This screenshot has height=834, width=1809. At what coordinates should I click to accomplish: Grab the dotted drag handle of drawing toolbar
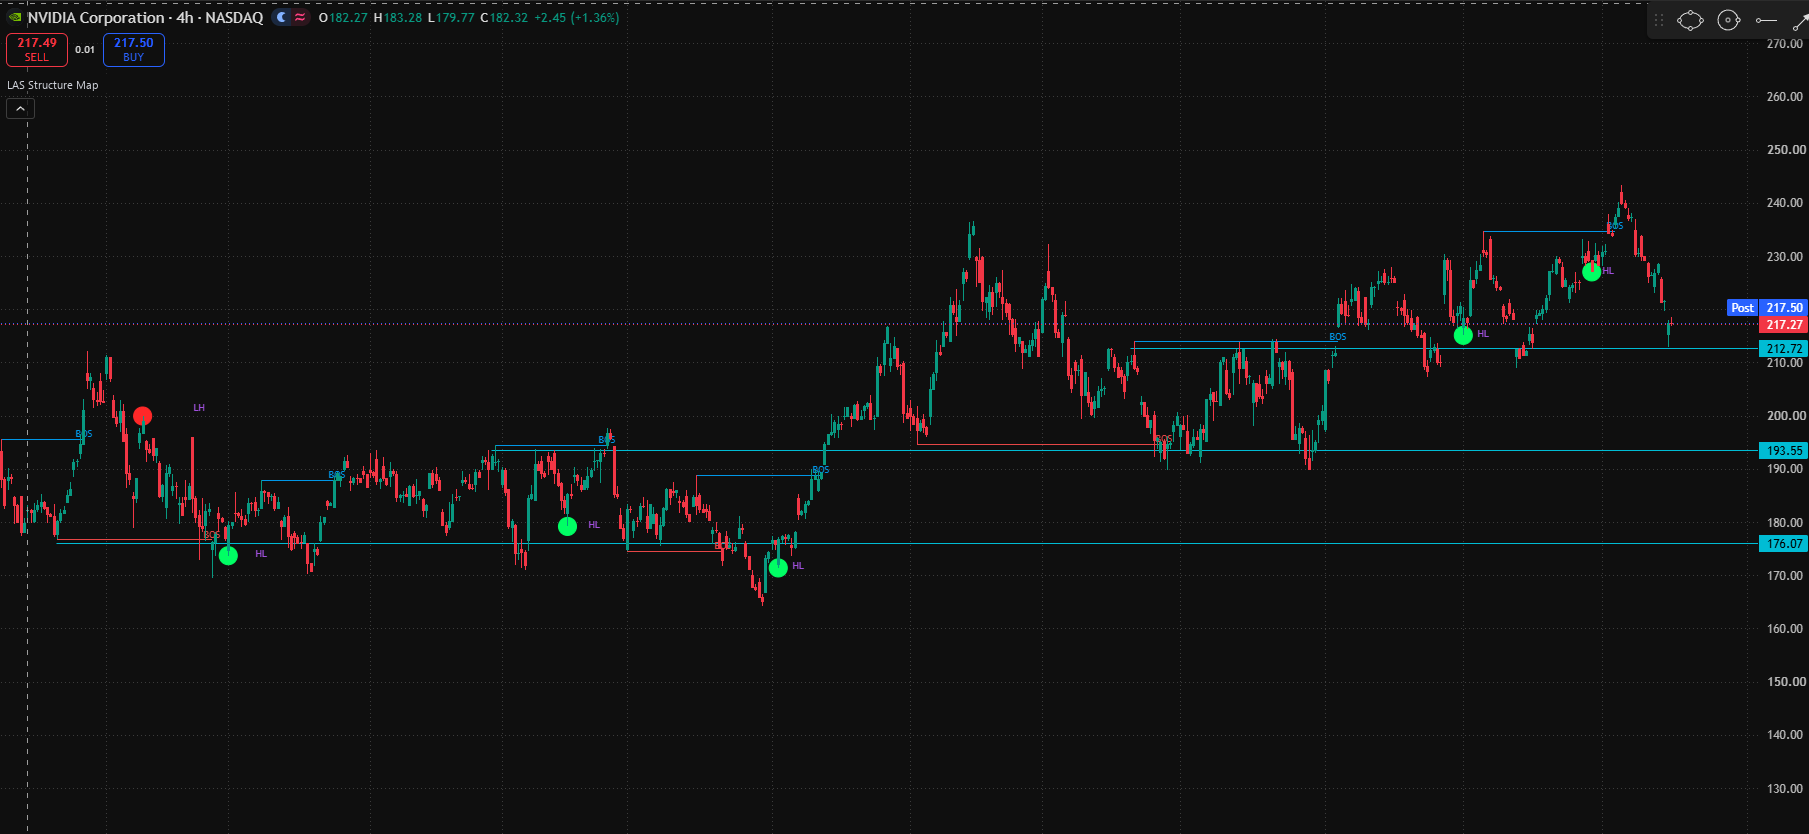(x=1659, y=20)
